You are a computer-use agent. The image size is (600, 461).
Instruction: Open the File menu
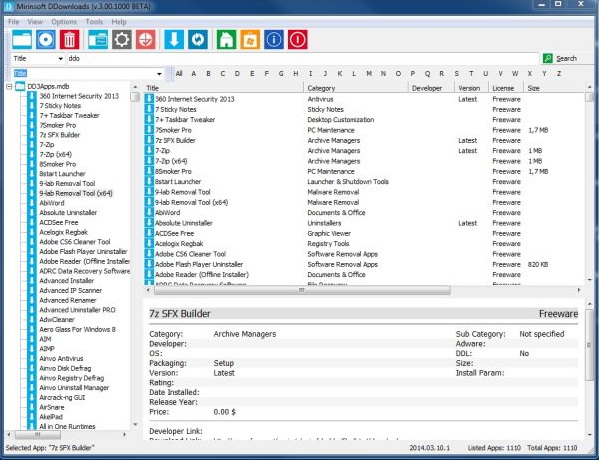pos(13,22)
